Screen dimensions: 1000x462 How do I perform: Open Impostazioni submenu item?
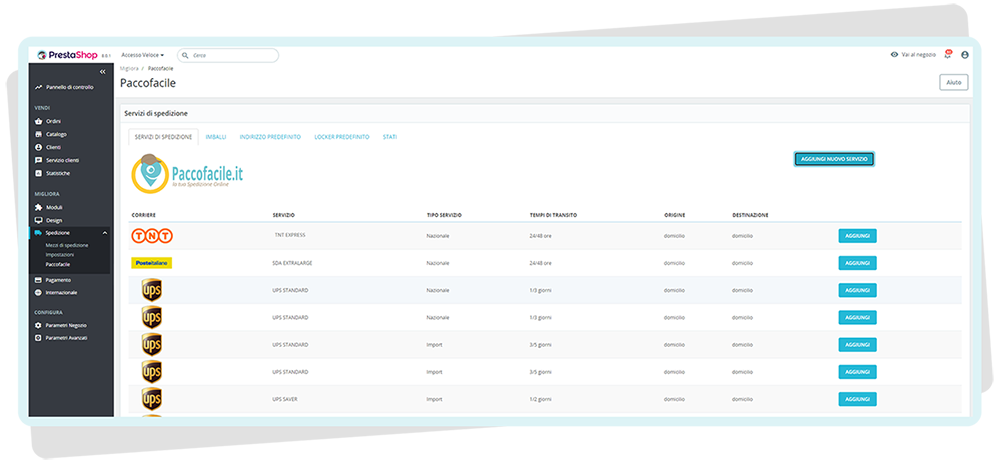[59, 255]
